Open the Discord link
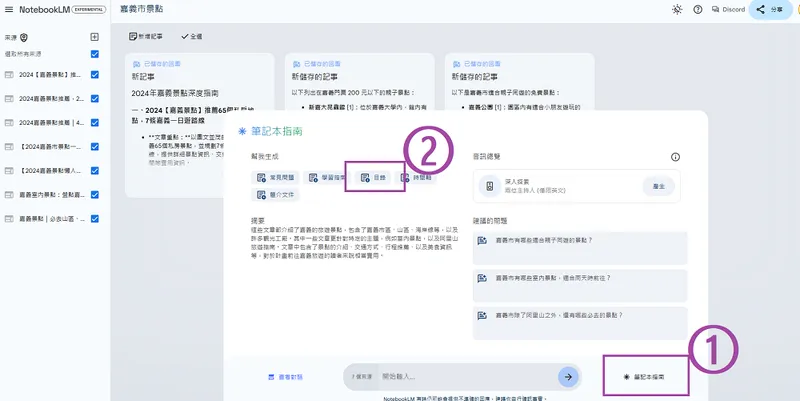This screenshot has width=800, height=401. pyautogui.click(x=728, y=10)
